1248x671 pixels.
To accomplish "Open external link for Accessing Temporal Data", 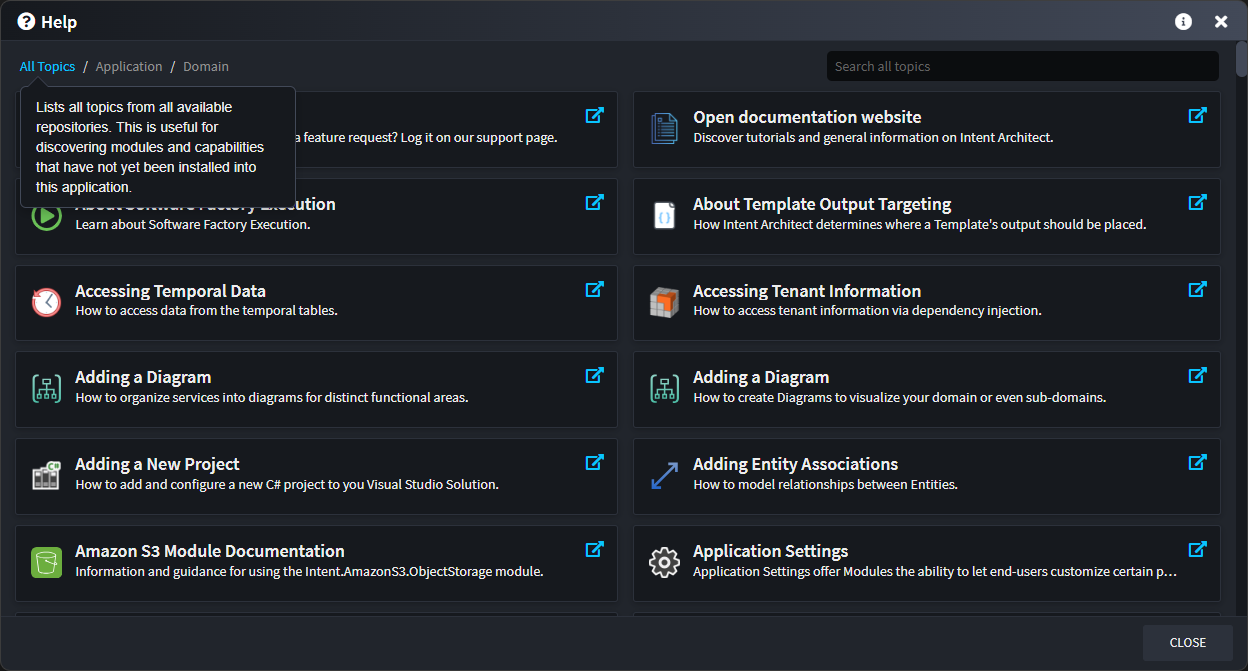I will coord(594,290).
